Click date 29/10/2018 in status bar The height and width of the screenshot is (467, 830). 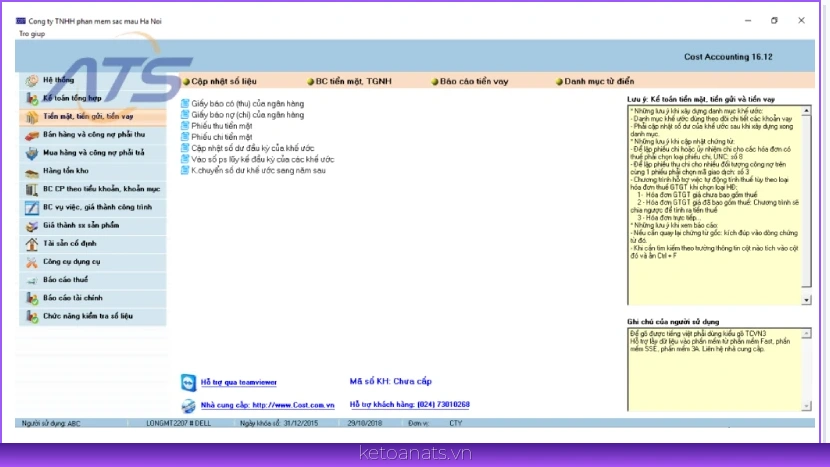pos(365,424)
